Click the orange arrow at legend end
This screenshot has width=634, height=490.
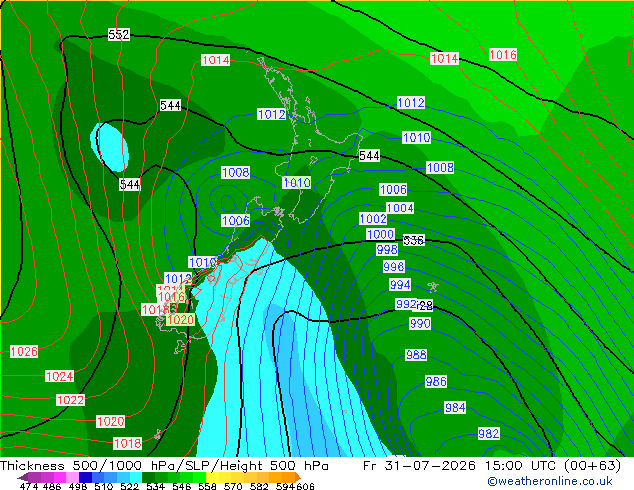pyautogui.click(x=298, y=477)
